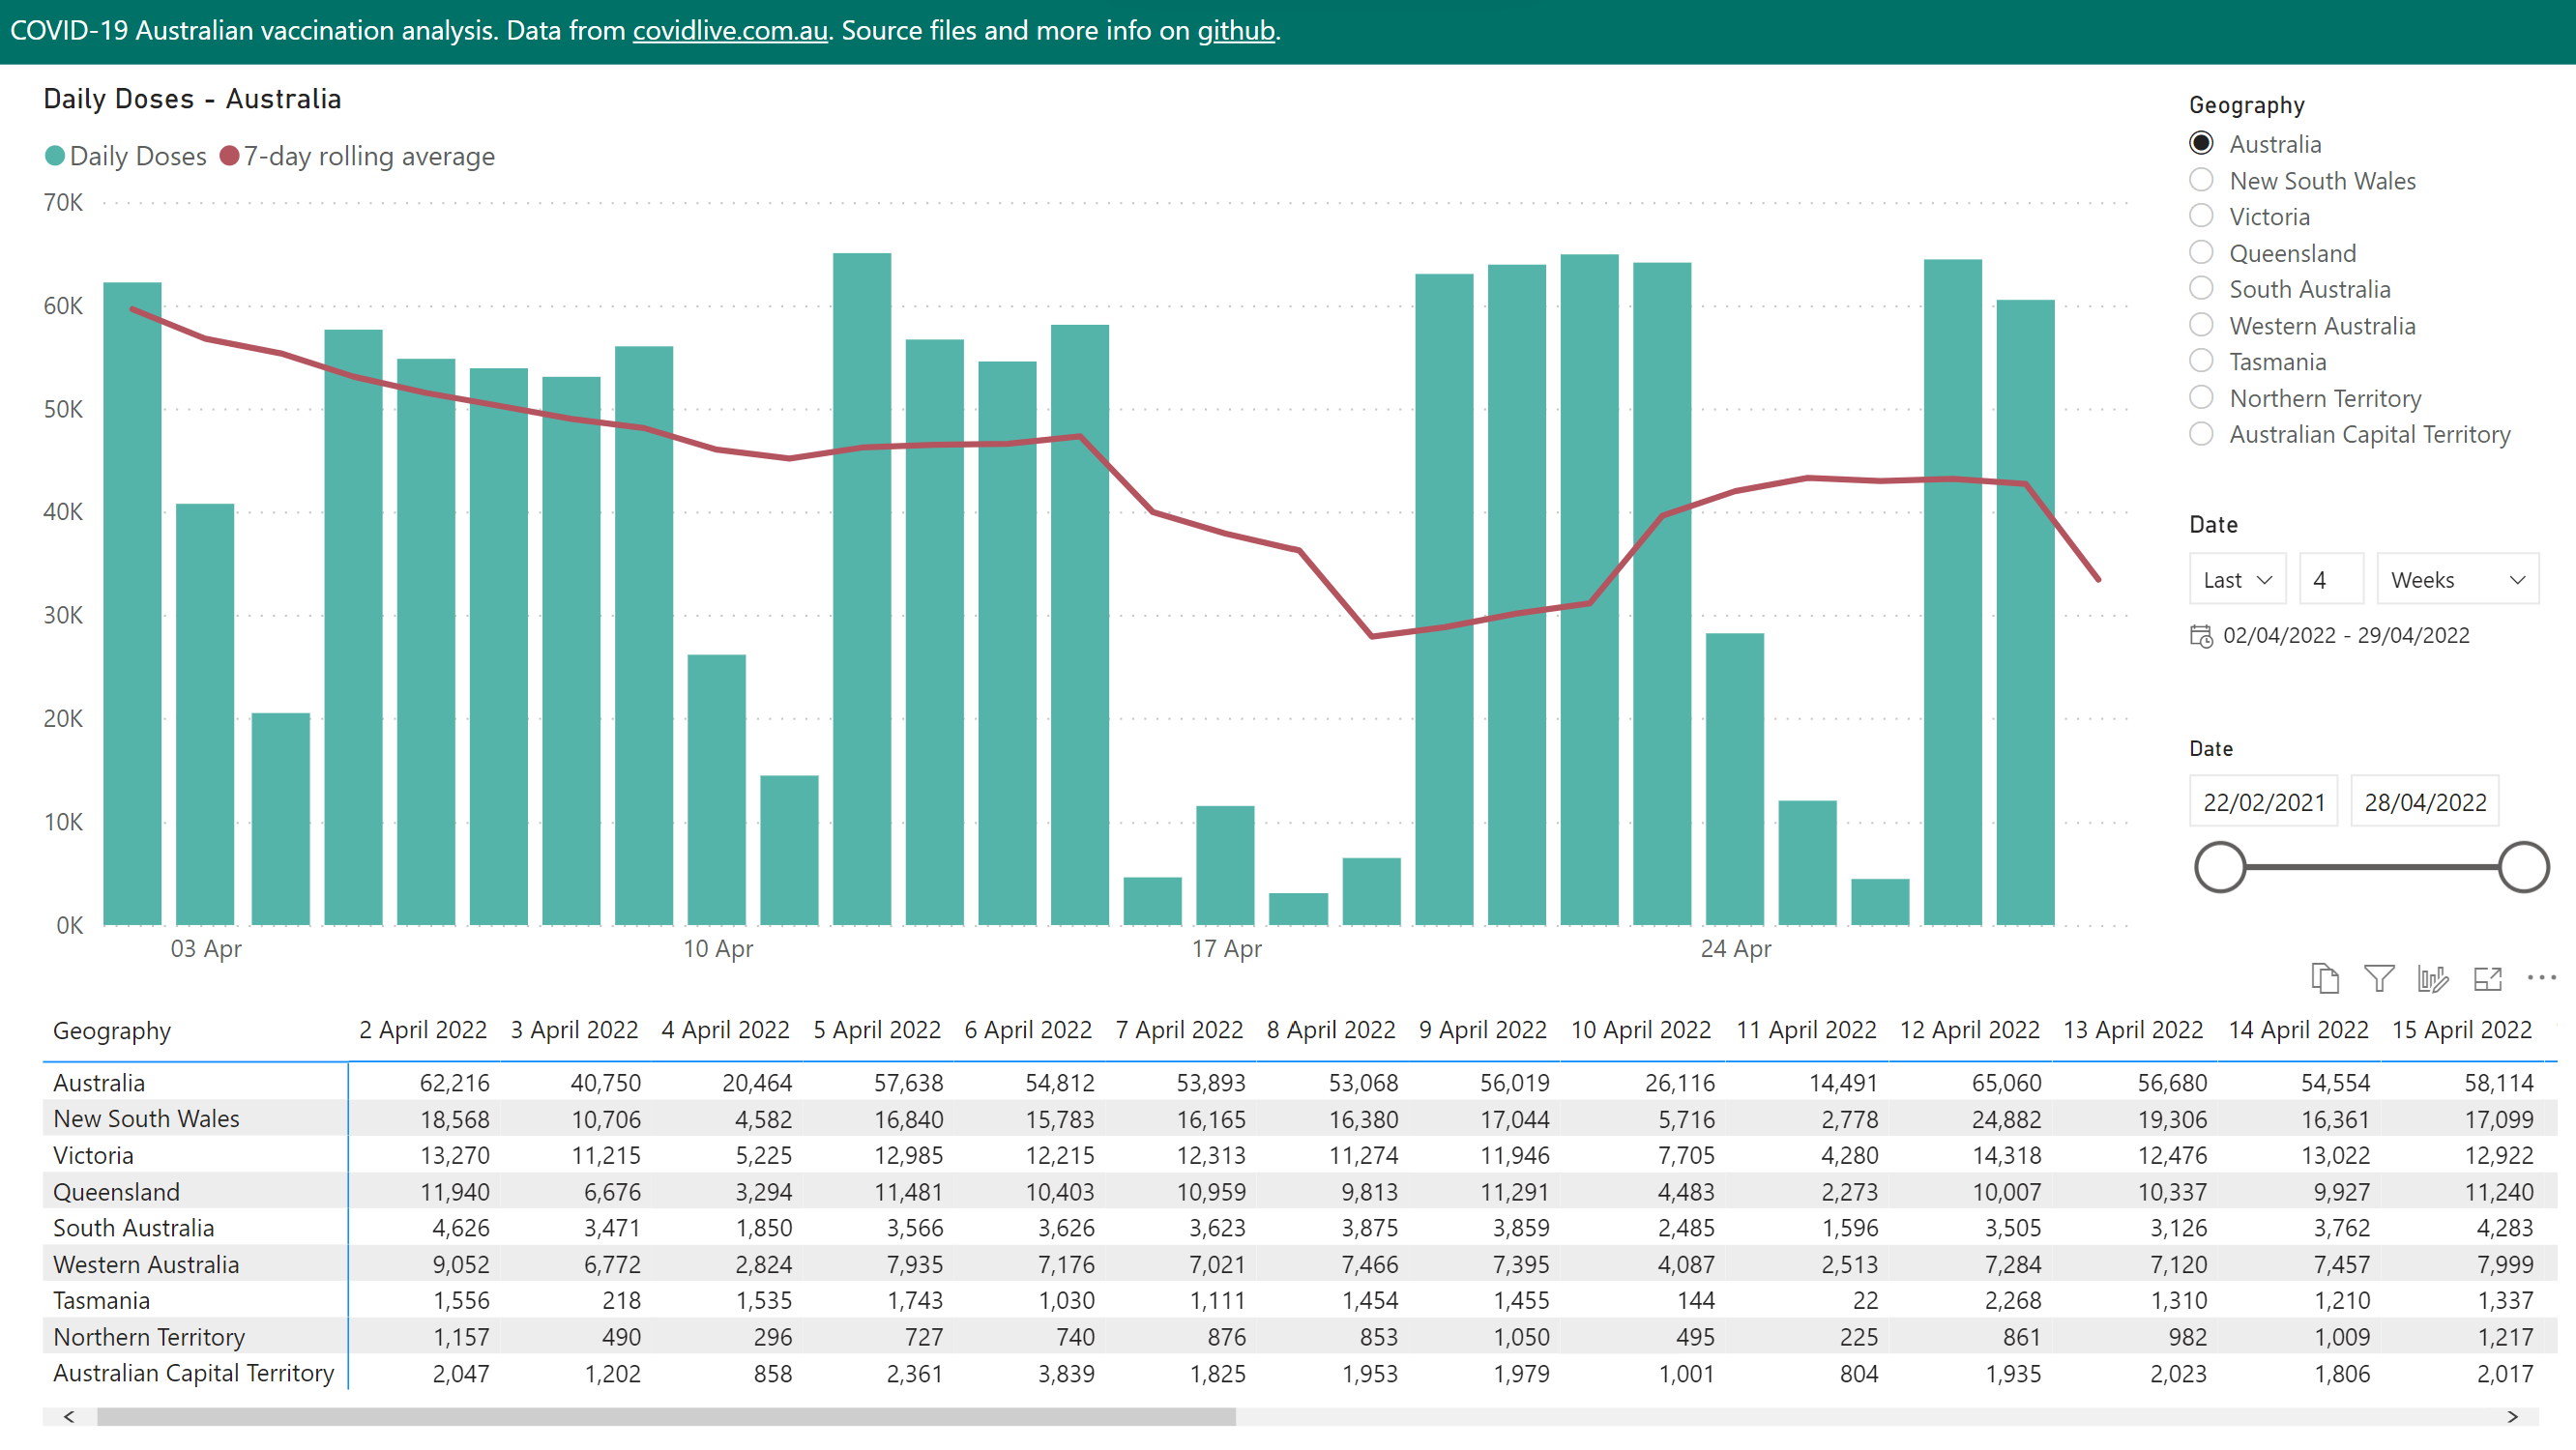This screenshot has height=1450, width=2576.
Task: Select Western Australia radio button
Action: (2201, 325)
